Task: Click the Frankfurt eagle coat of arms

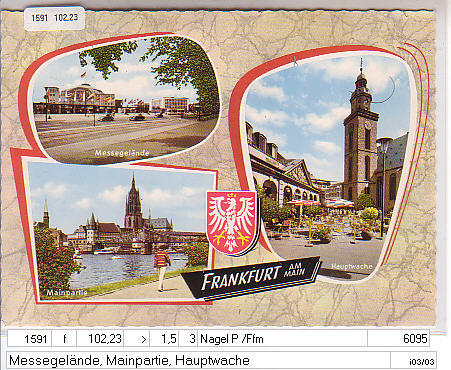Action: pyautogui.click(x=232, y=223)
